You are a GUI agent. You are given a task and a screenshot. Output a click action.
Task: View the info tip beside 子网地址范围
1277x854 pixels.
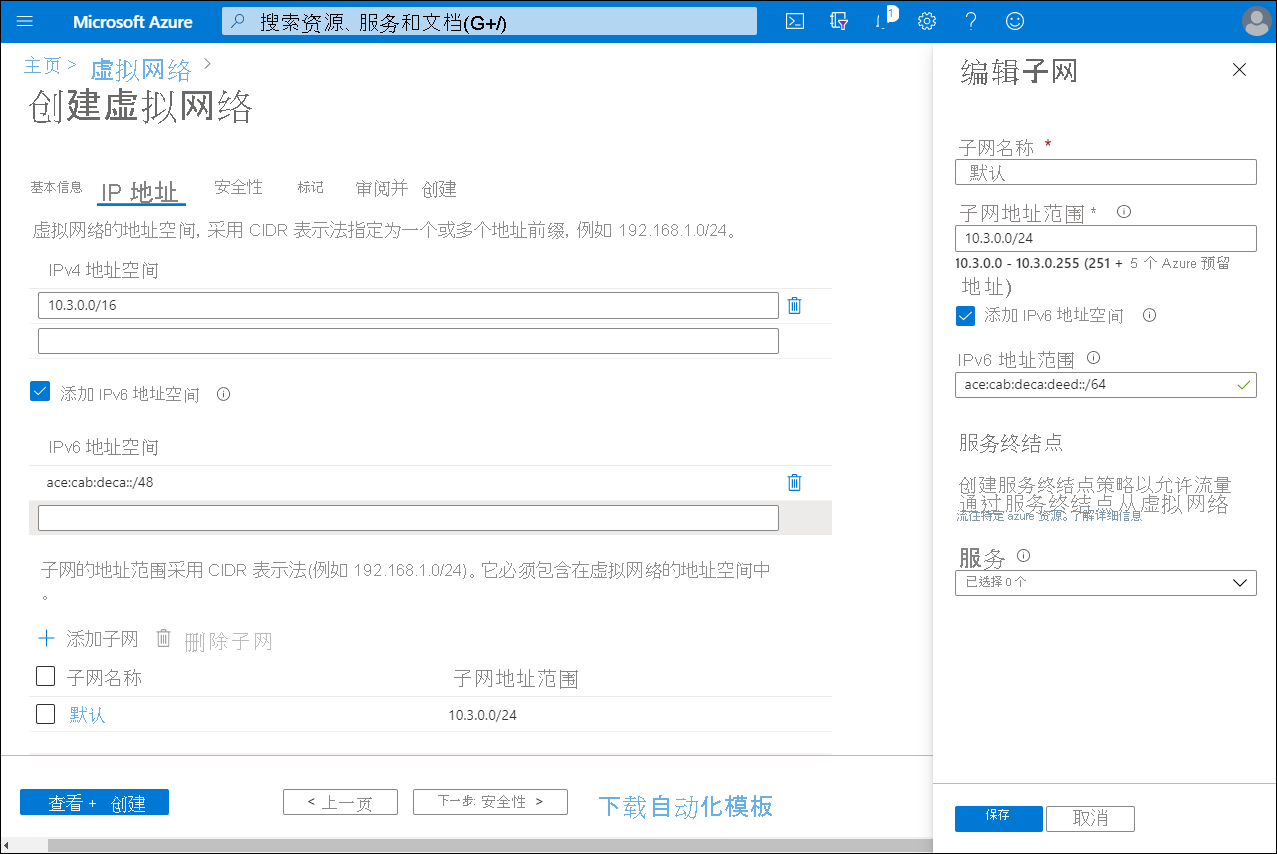tap(1122, 211)
